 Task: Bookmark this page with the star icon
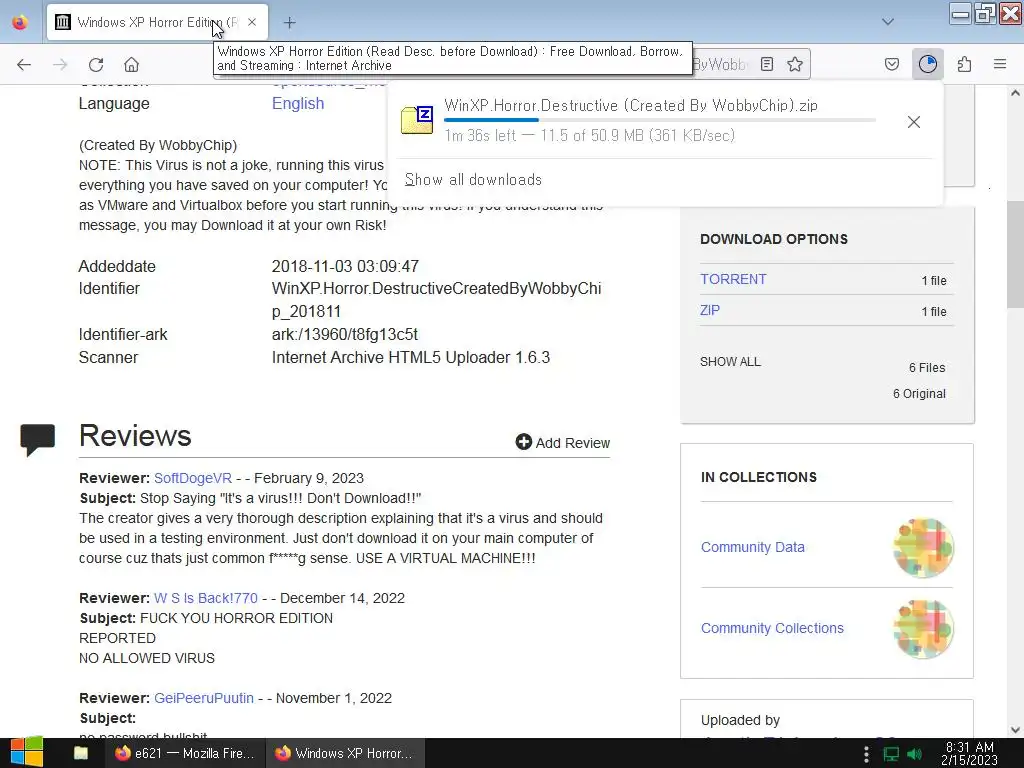point(795,64)
